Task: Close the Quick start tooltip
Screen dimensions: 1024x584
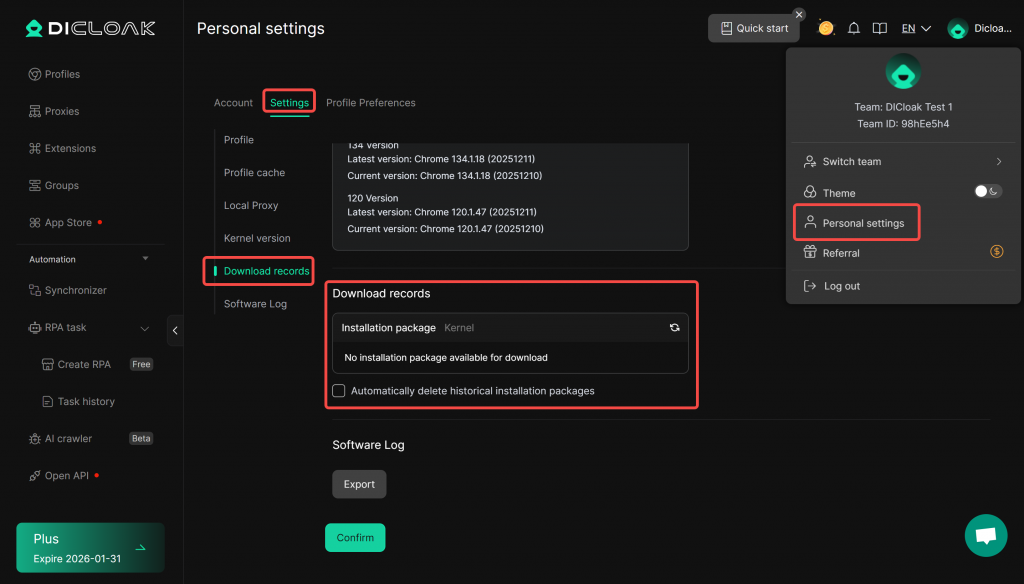Action: coord(798,14)
